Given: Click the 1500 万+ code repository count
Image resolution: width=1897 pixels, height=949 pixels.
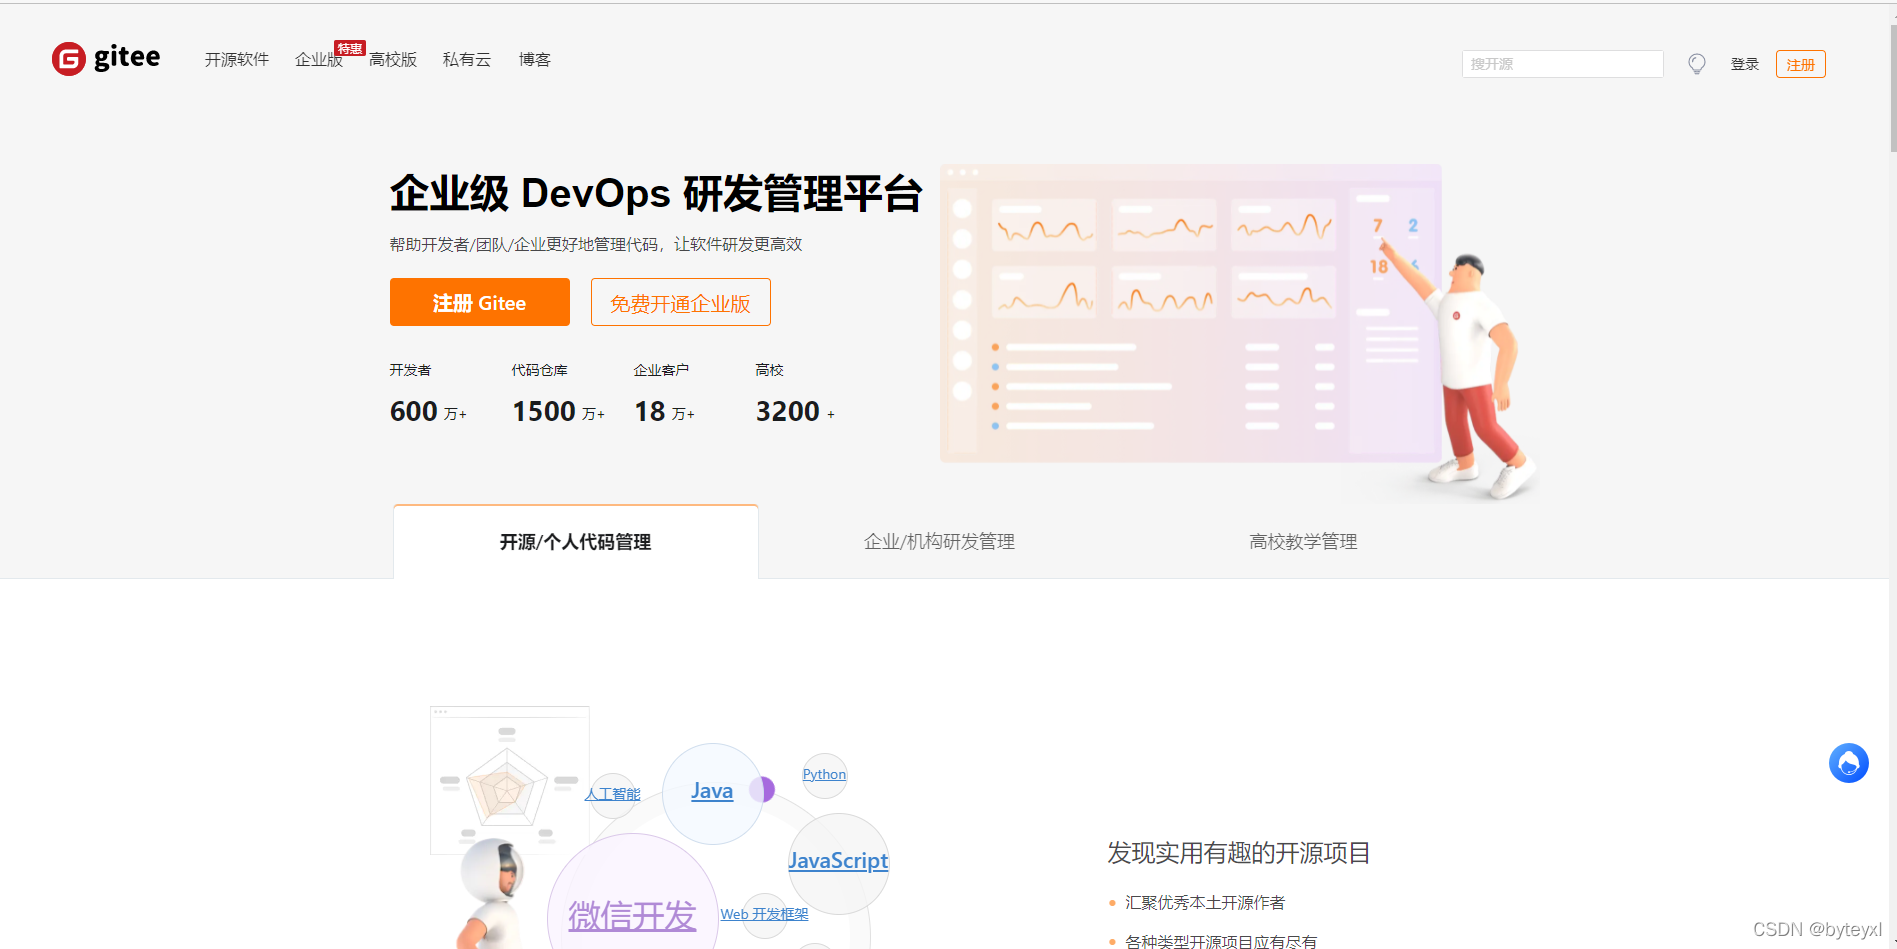Looking at the screenshot, I should [x=558, y=412].
